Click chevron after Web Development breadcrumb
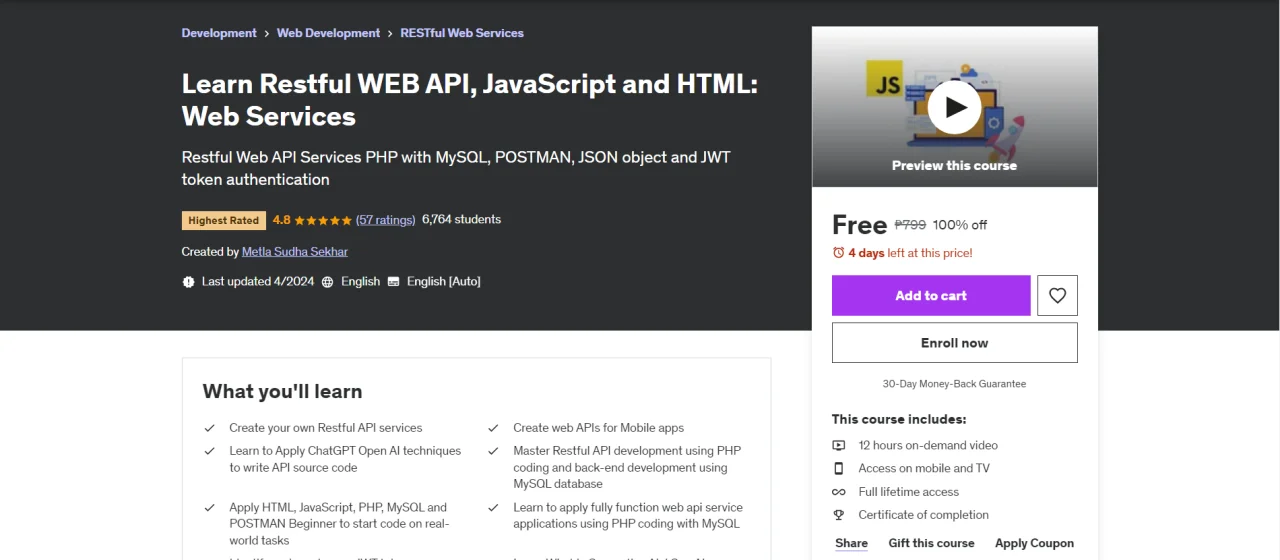Screen dimensions: 1280x560 coord(390,33)
